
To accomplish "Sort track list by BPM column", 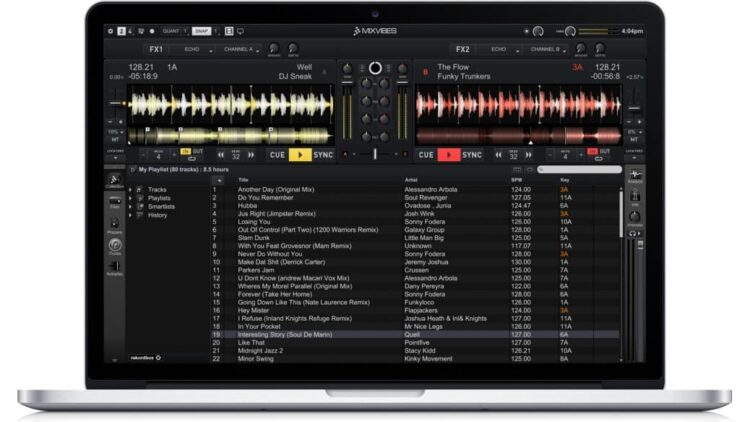I will 516,180.
